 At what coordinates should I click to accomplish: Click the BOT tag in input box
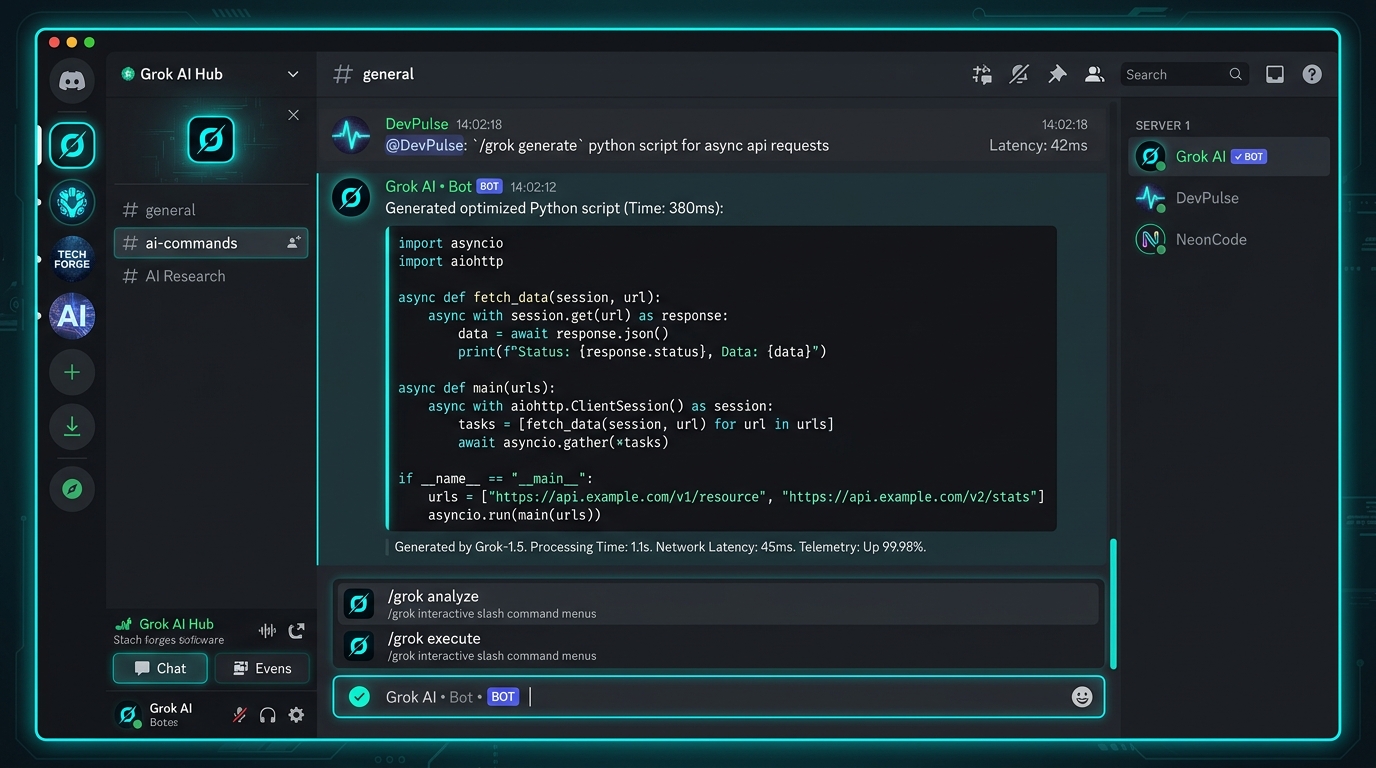click(x=503, y=697)
